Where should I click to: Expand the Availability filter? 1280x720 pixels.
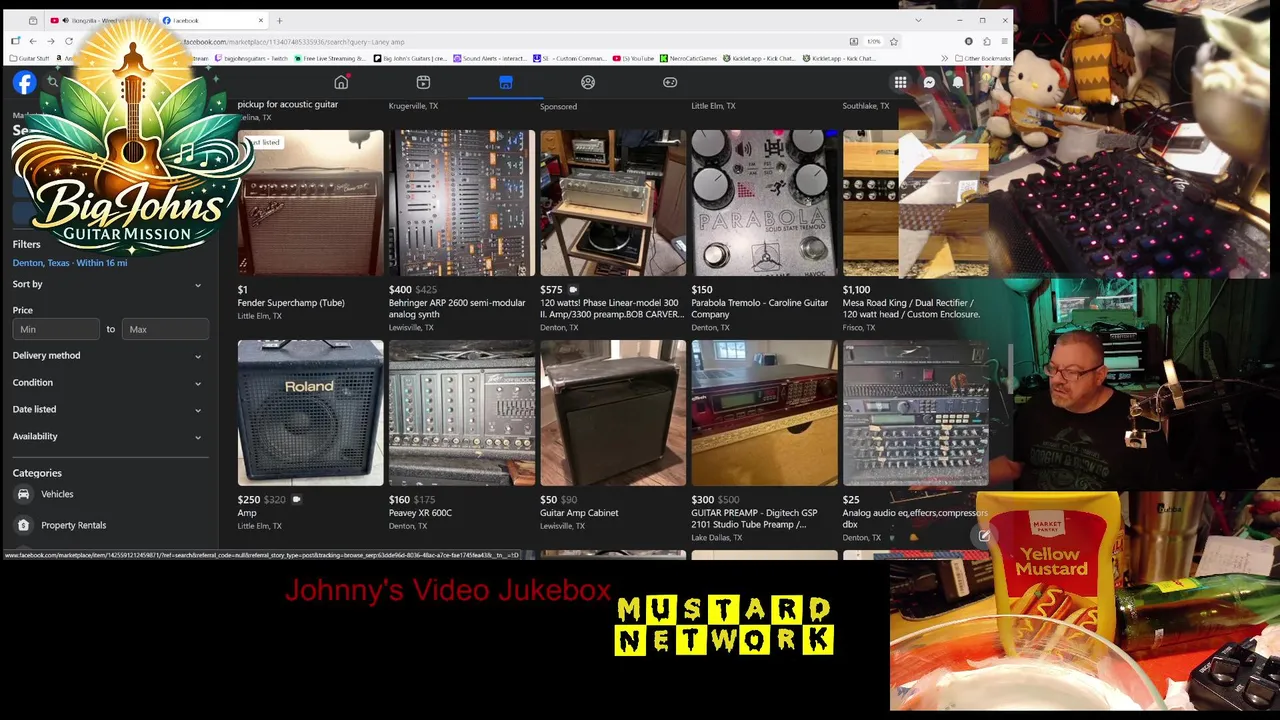tap(108, 436)
